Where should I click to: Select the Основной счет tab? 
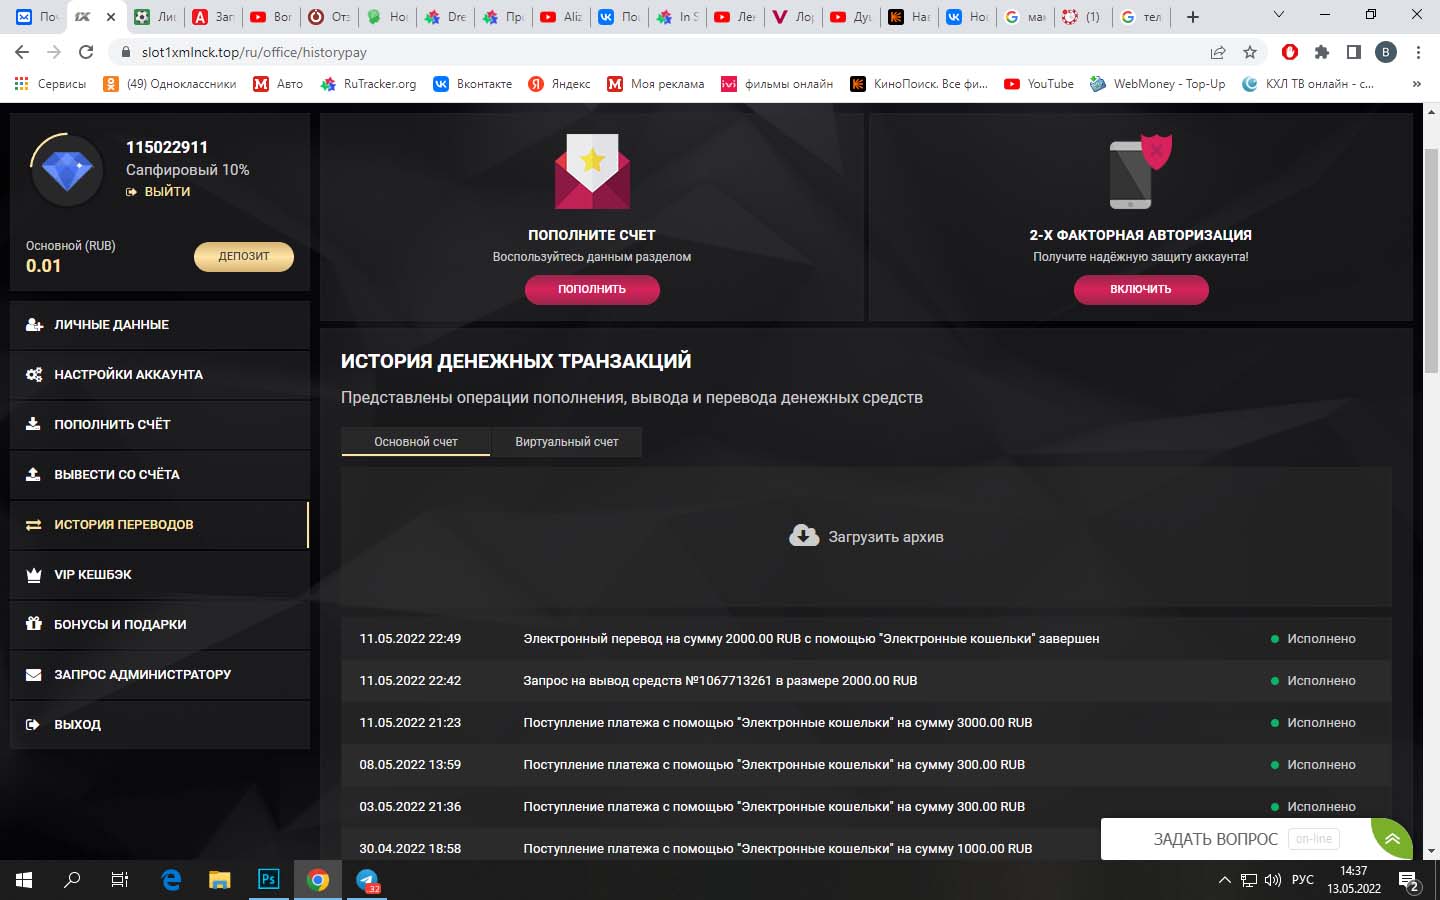click(416, 441)
